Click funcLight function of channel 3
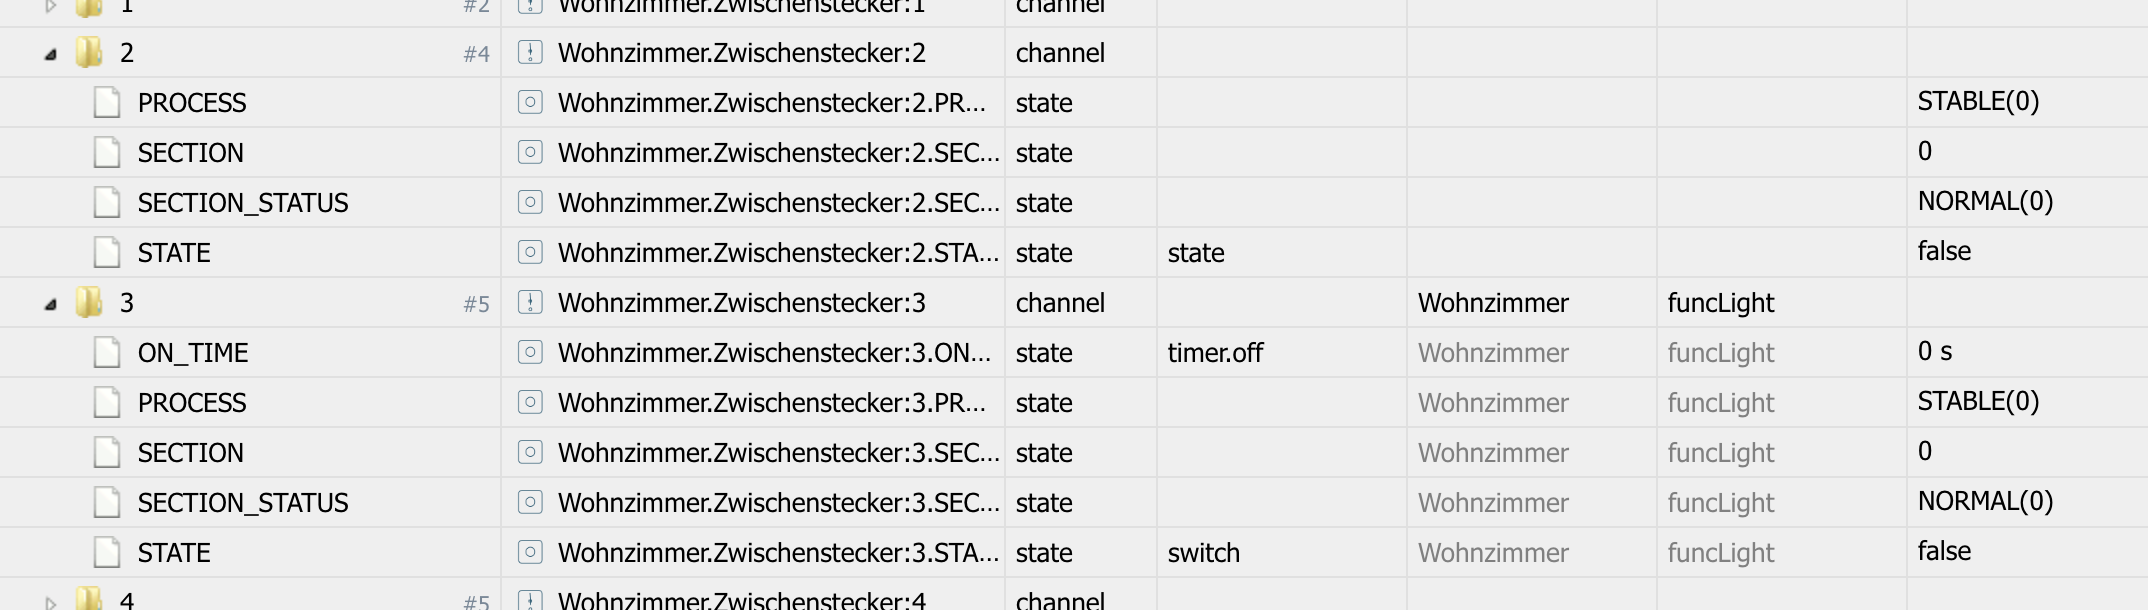 tap(1721, 303)
